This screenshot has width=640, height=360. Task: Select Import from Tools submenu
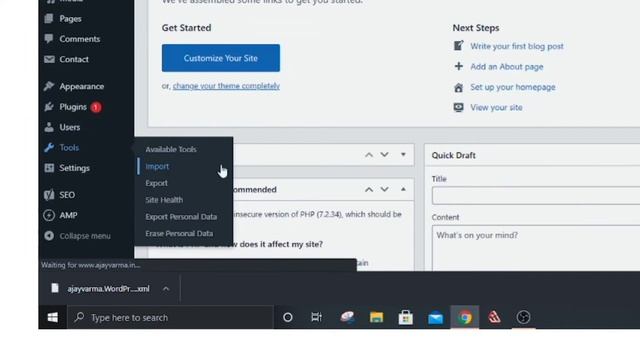pos(157,167)
